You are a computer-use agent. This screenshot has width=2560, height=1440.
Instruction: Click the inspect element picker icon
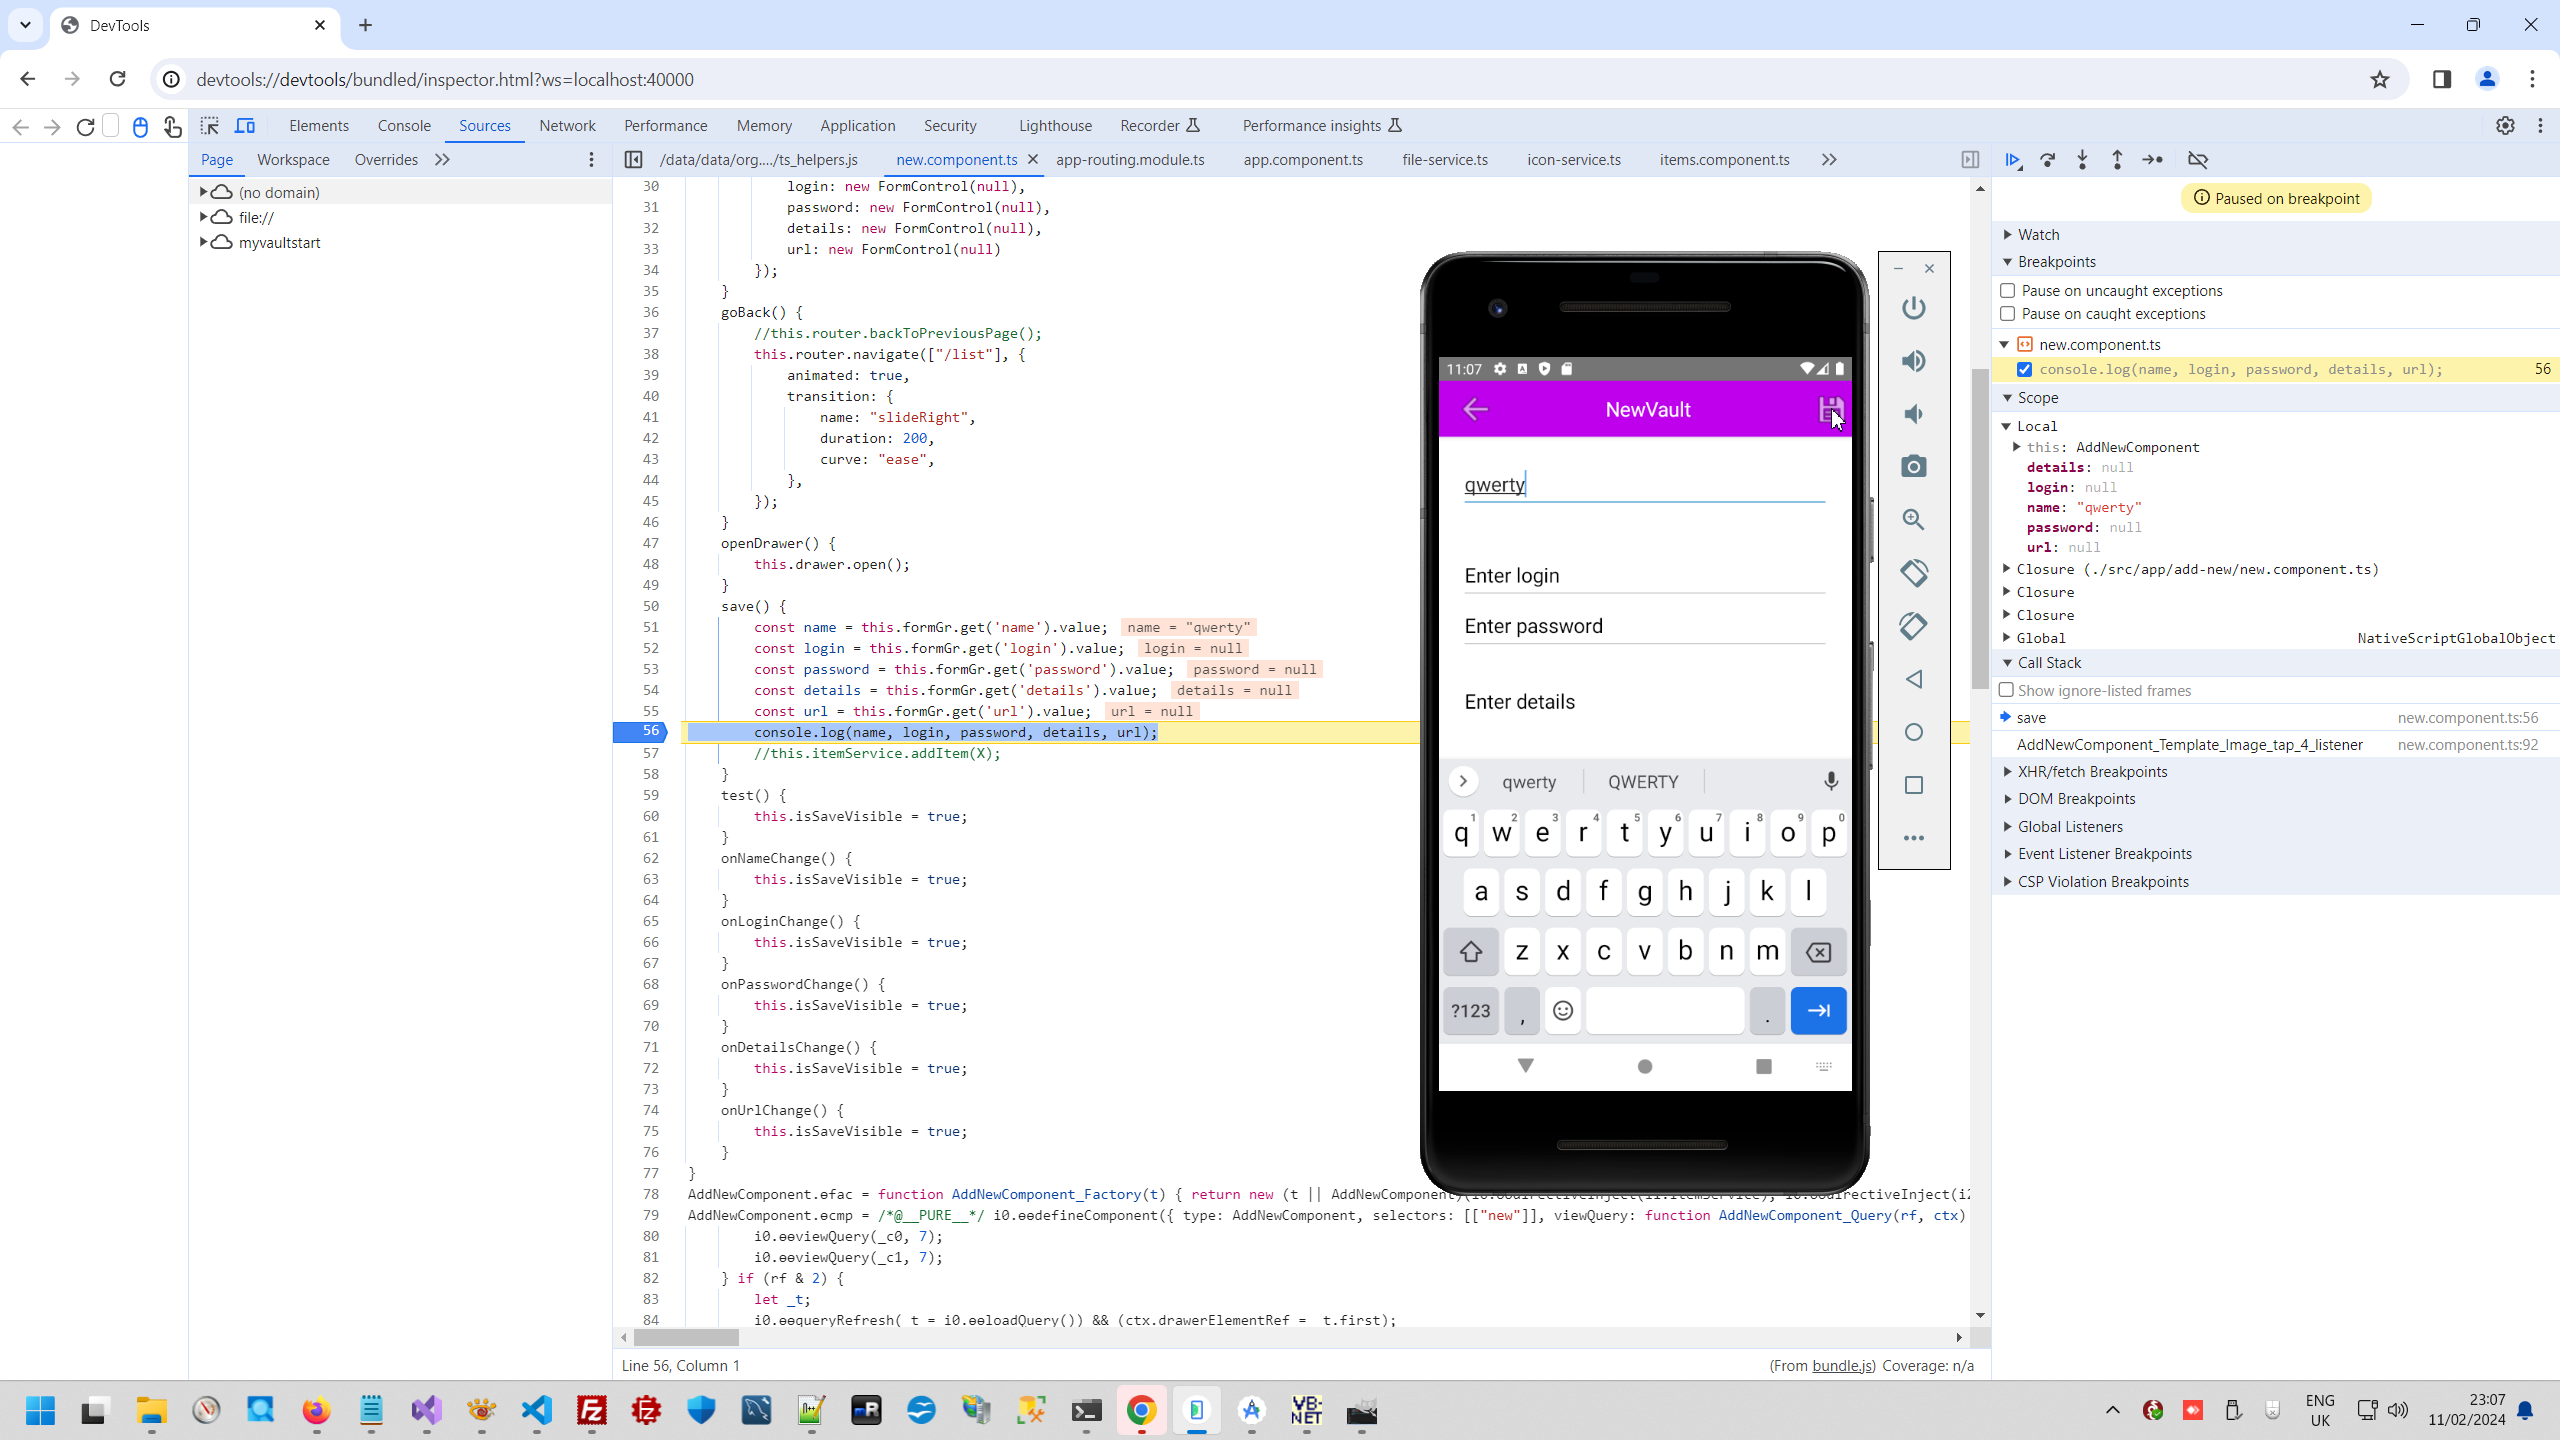pos(210,126)
